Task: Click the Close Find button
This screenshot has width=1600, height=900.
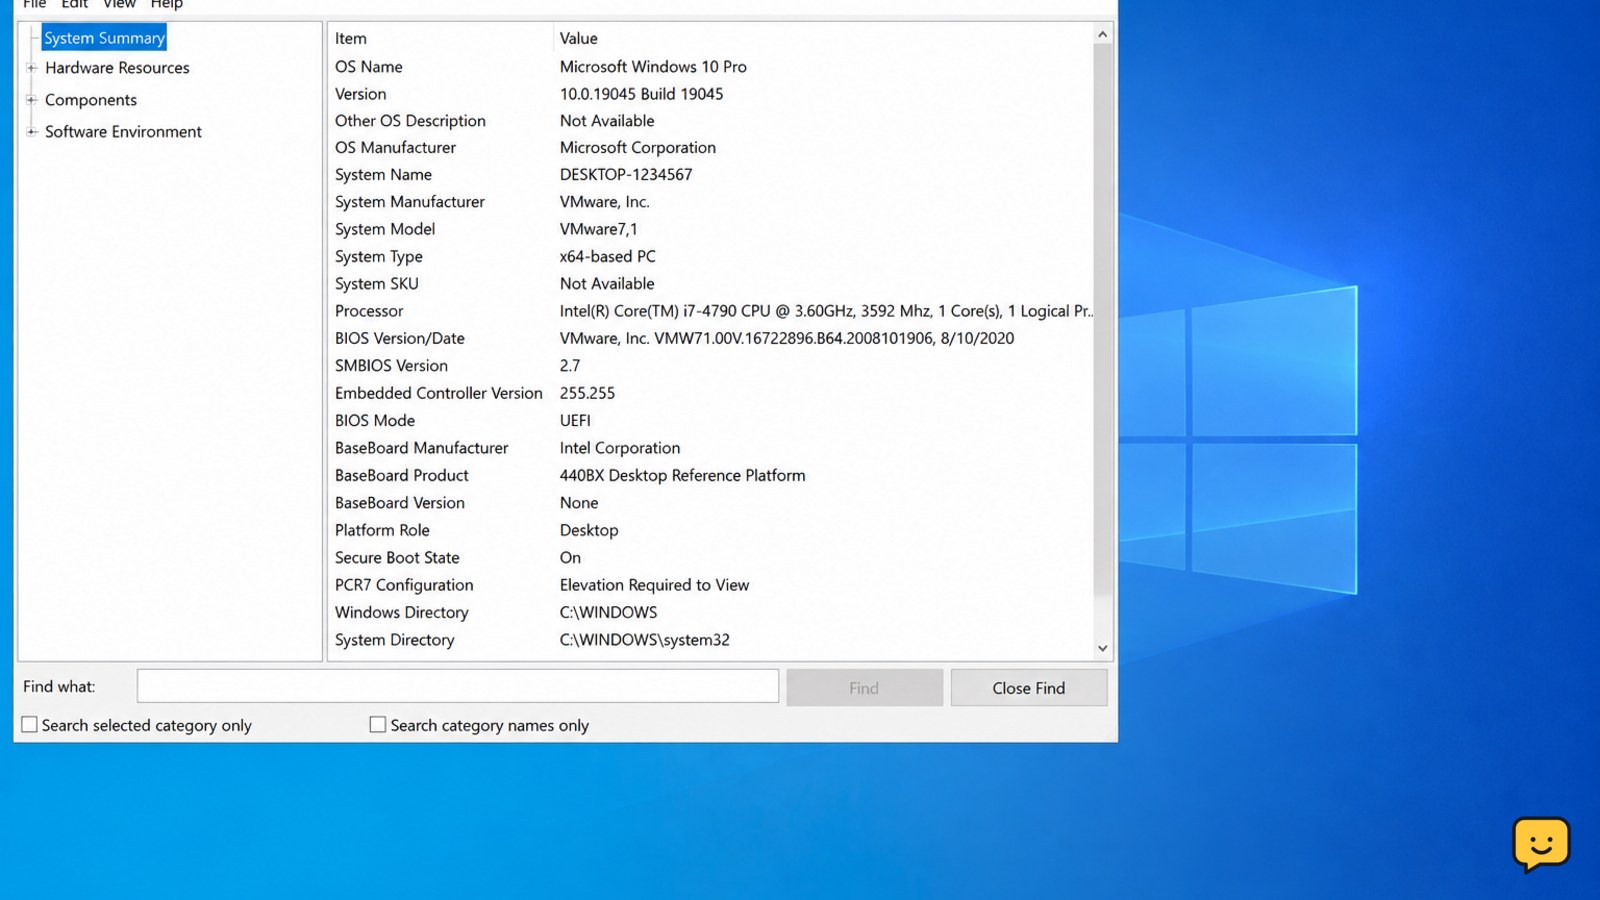Action: (x=1028, y=688)
